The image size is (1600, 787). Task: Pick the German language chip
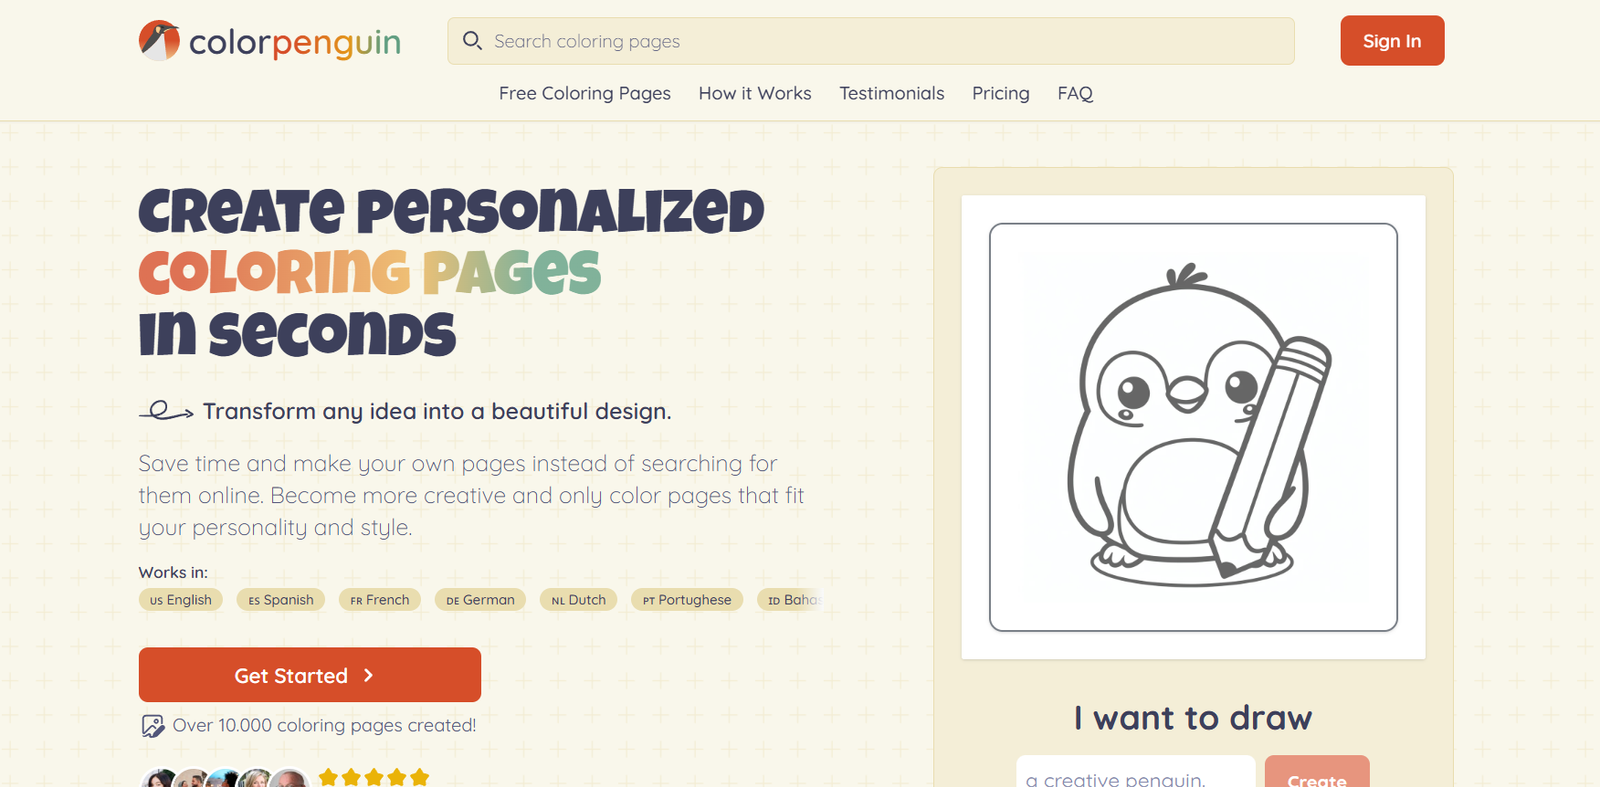coord(480,600)
